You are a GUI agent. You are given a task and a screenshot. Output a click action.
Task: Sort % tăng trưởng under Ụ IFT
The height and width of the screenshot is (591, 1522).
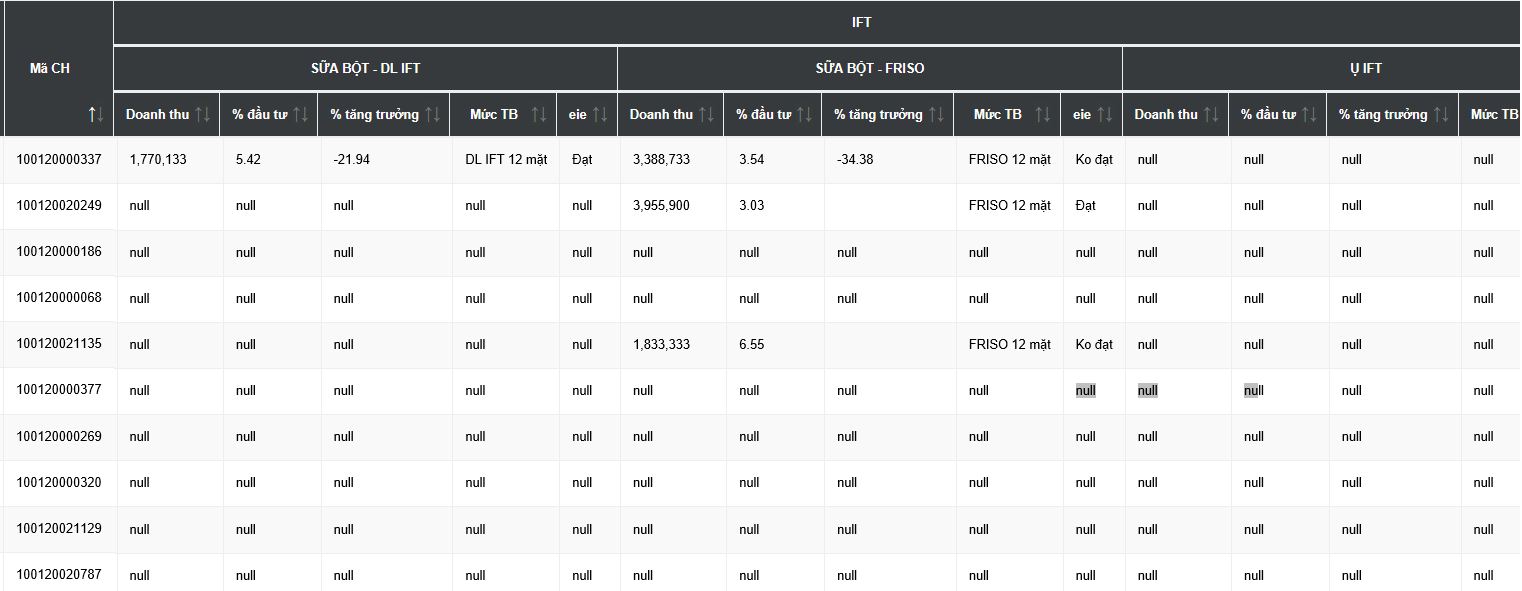(x=1441, y=115)
